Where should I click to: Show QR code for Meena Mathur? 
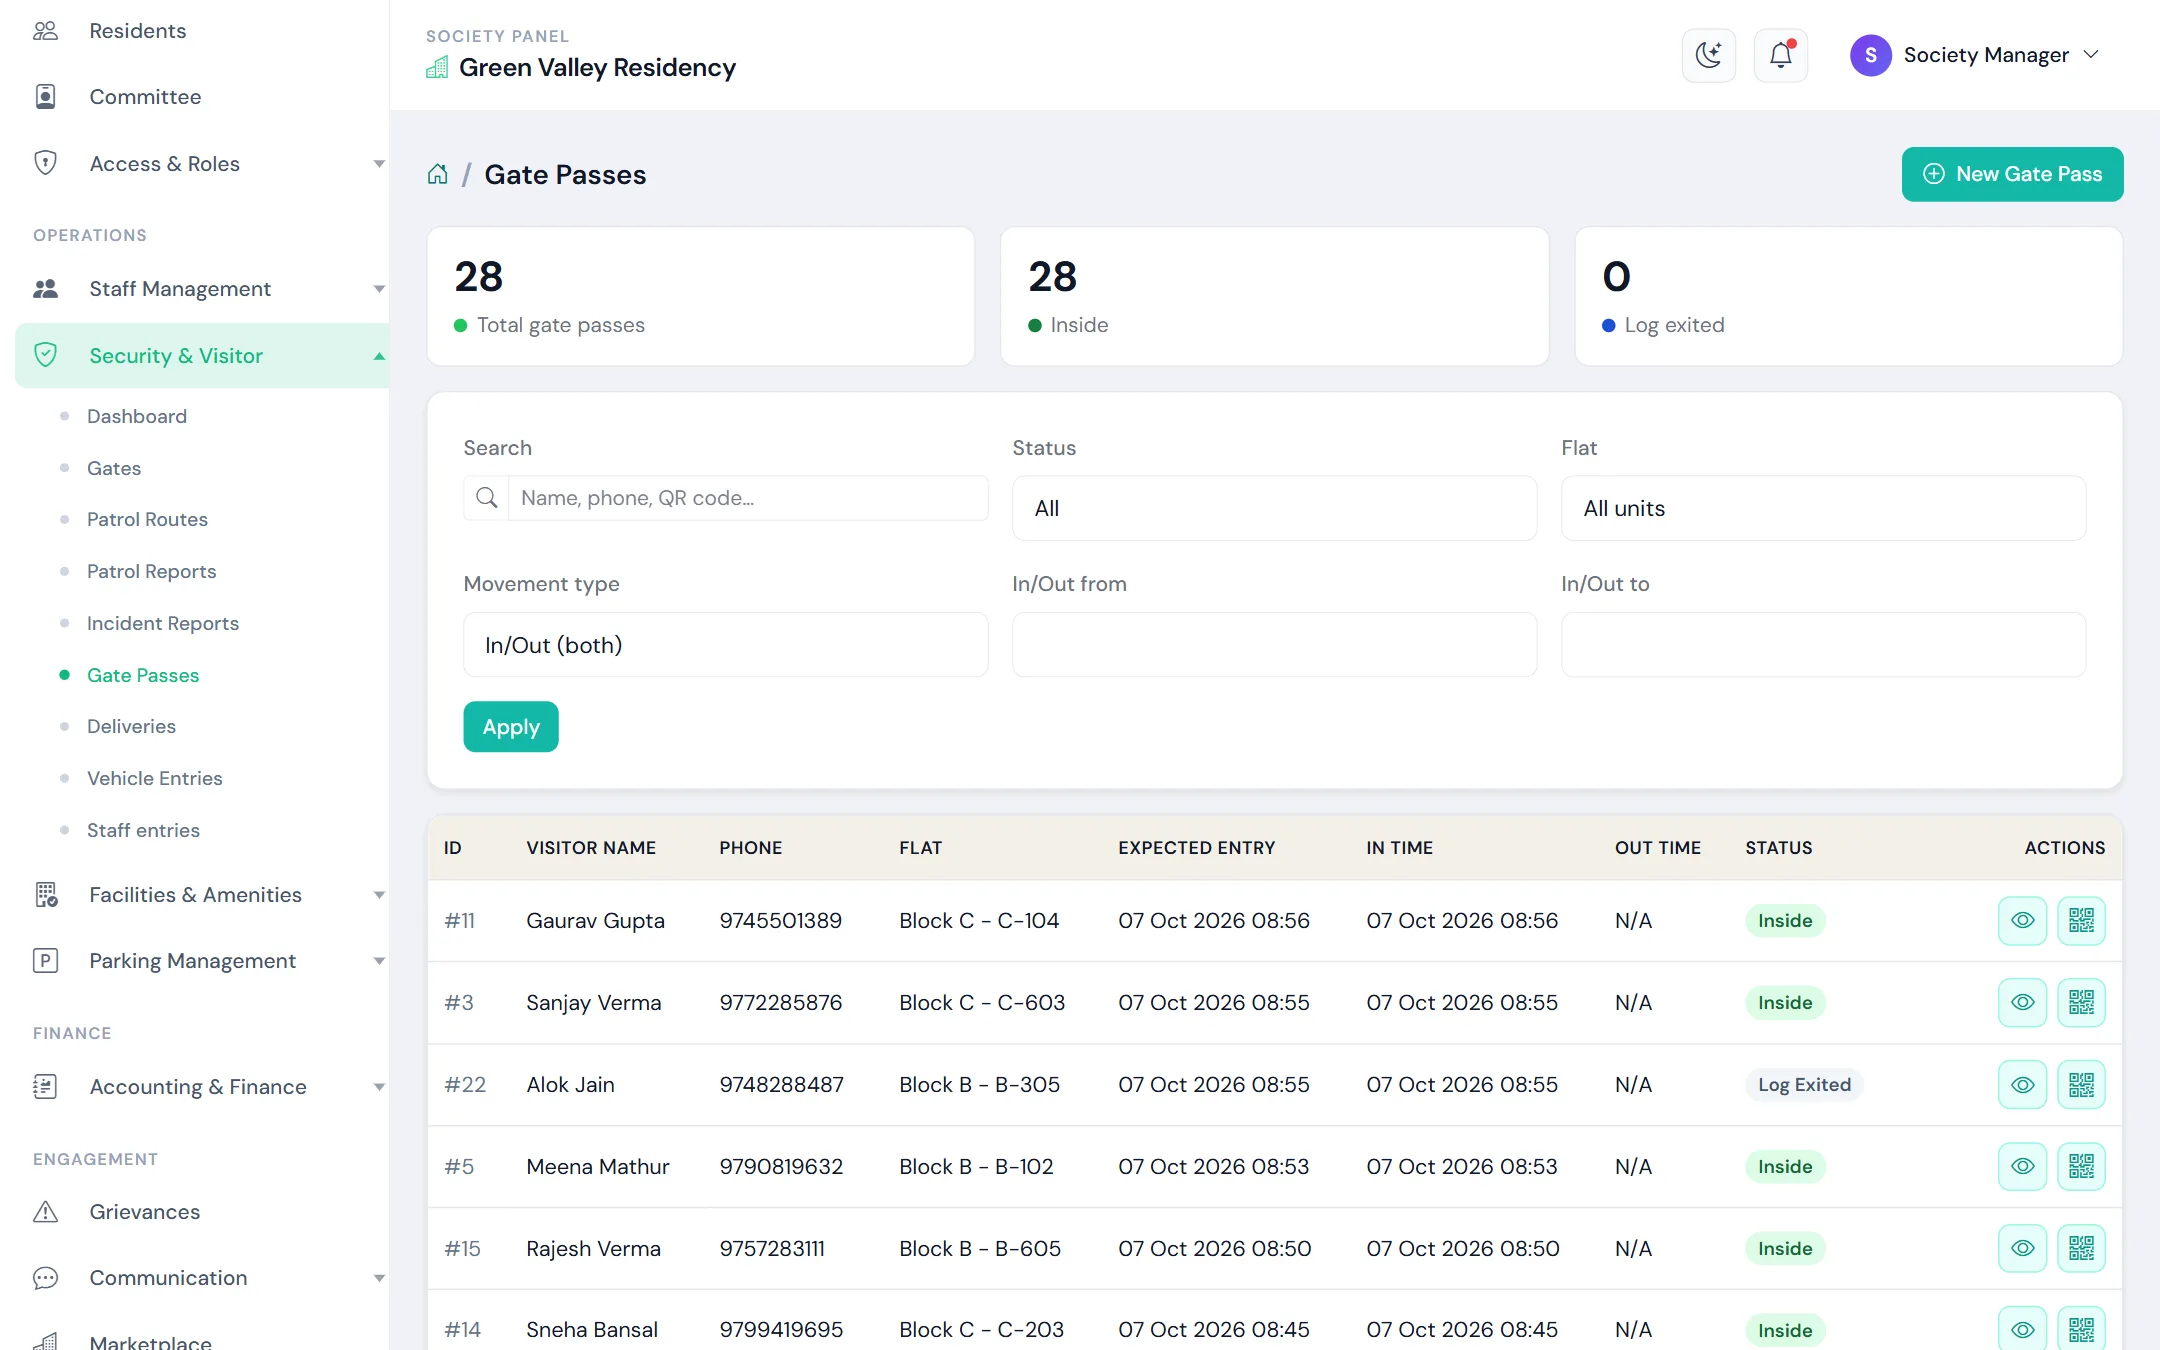tap(2081, 1167)
